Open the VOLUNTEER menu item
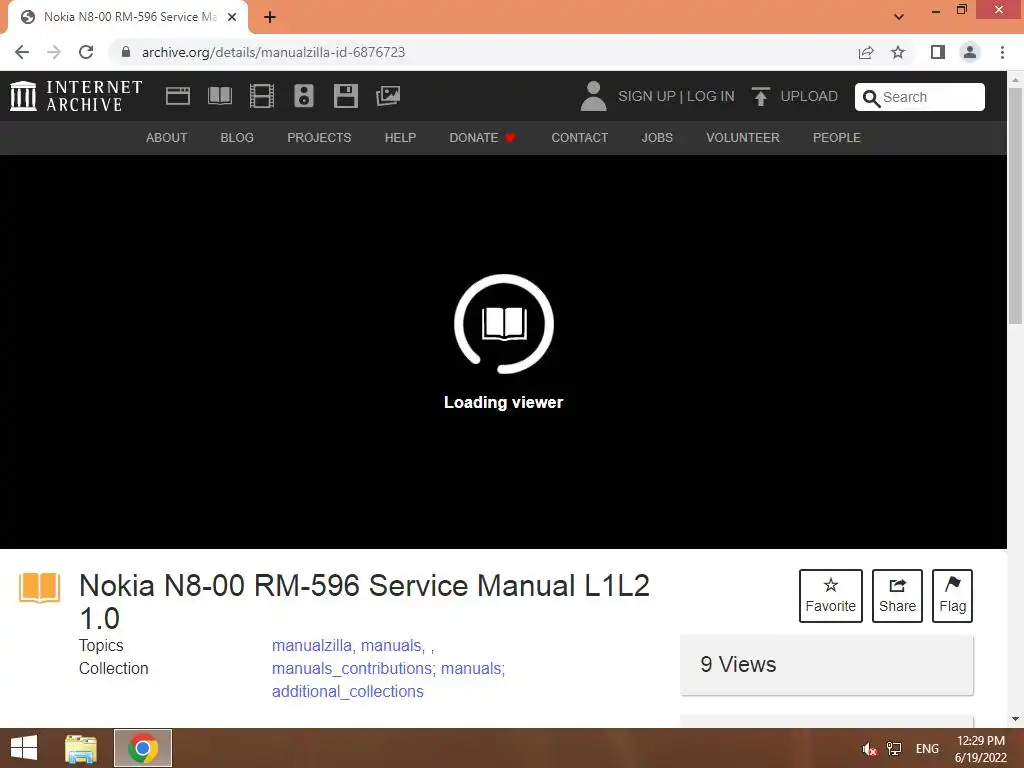 [x=743, y=138]
